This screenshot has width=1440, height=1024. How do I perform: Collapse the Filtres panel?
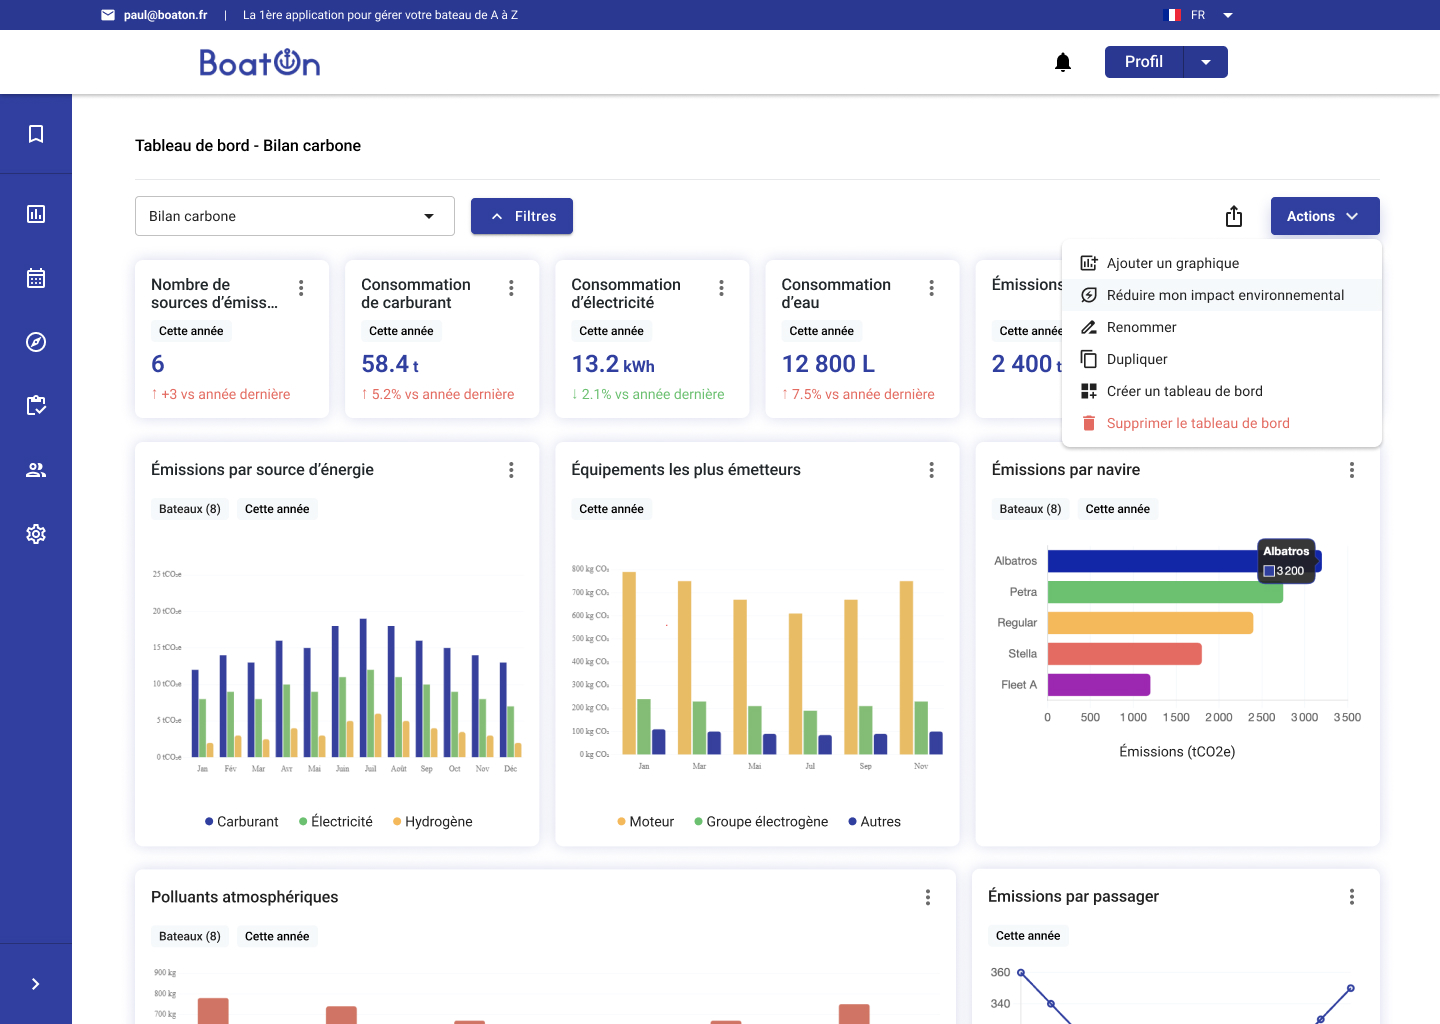pyautogui.click(x=521, y=215)
